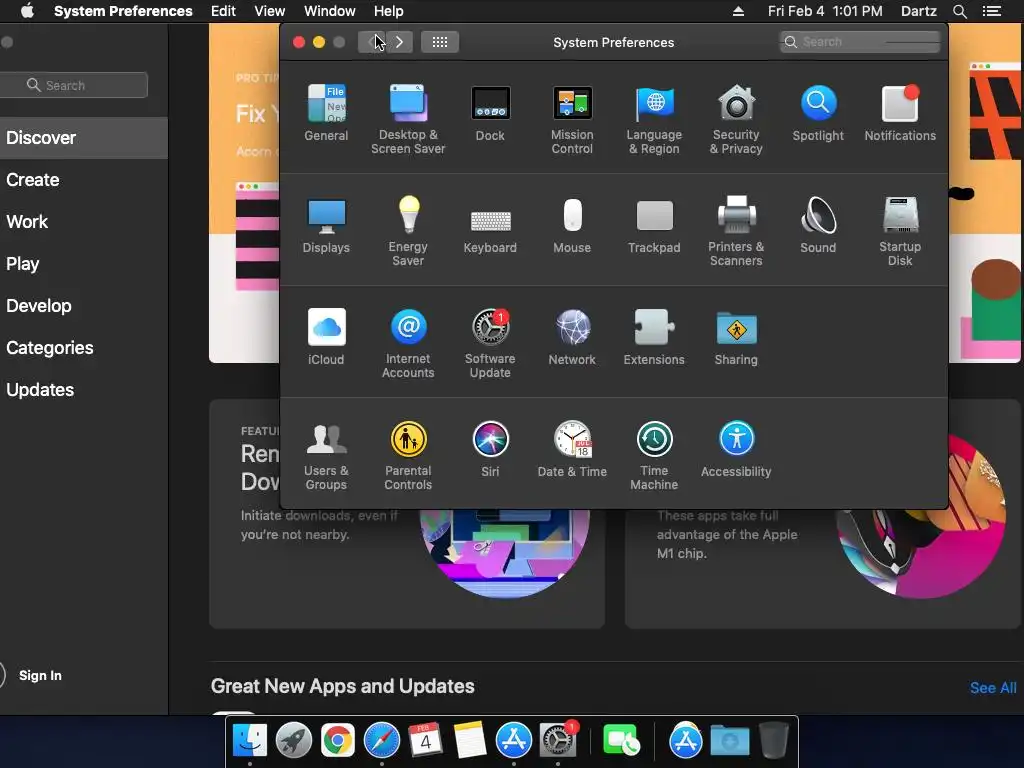The height and width of the screenshot is (768, 1024).
Task: Open Extensions preferences
Action: (x=654, y=336)
